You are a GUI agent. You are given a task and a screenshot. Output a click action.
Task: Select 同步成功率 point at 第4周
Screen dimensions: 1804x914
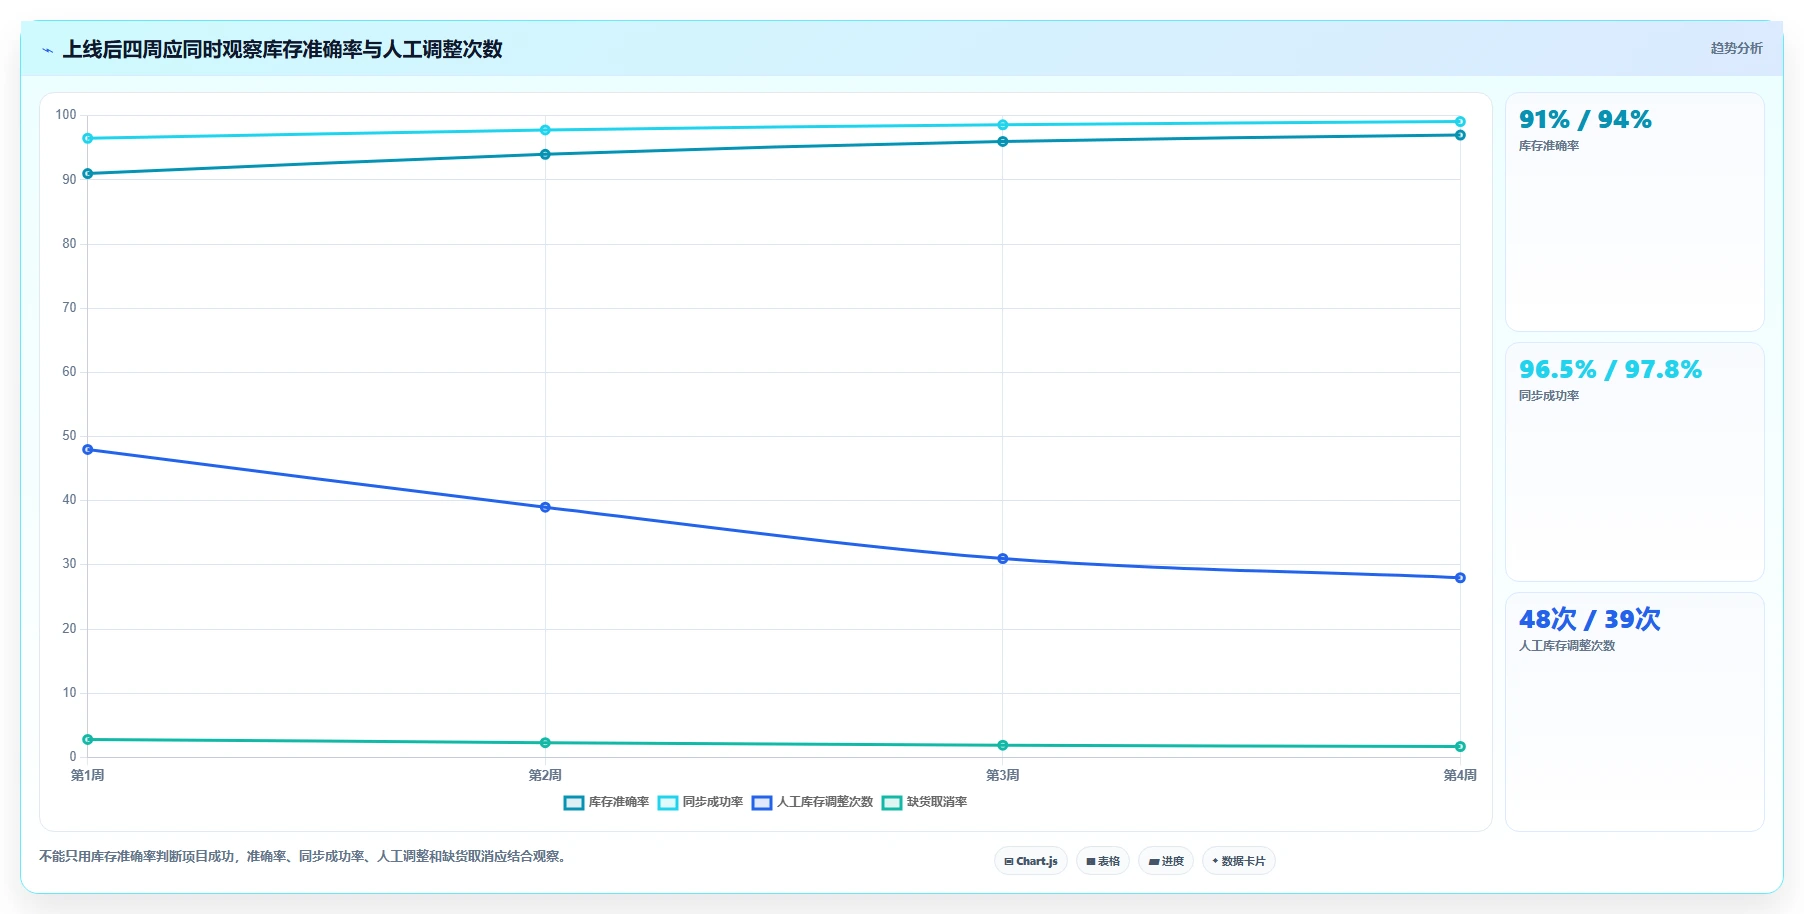1460,122
